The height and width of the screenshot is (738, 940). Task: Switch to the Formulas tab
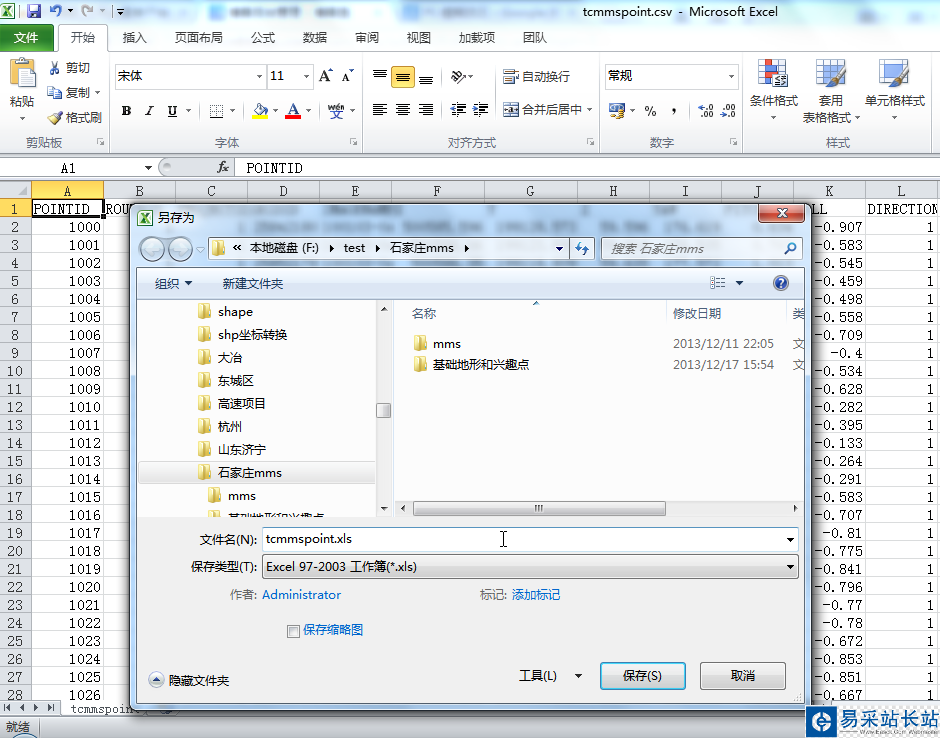(x=263, y=38)
